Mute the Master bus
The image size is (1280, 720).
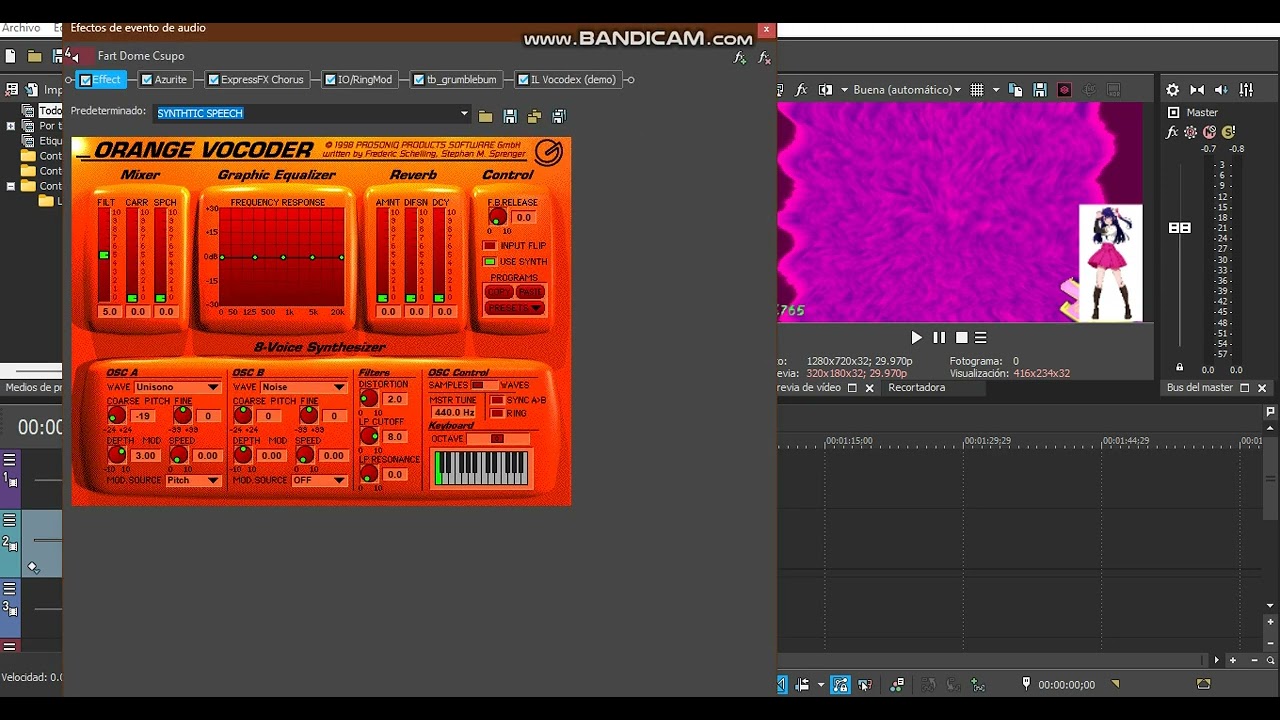pos(1209,132)
